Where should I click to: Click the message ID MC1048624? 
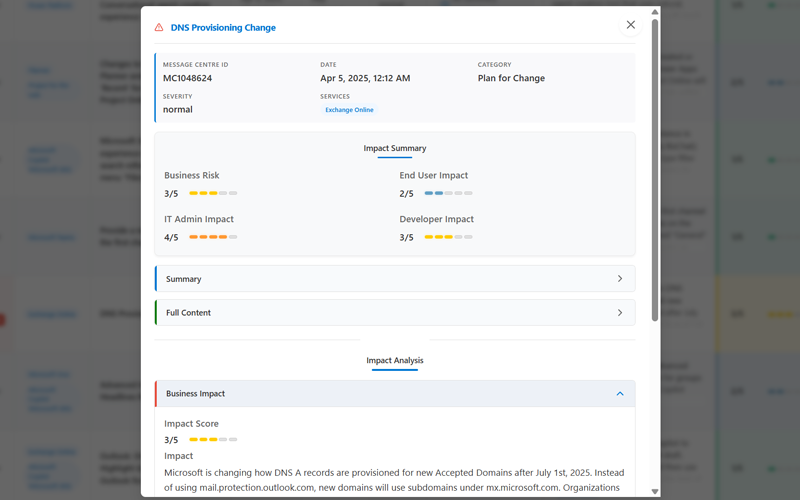(x=187, y=78)
